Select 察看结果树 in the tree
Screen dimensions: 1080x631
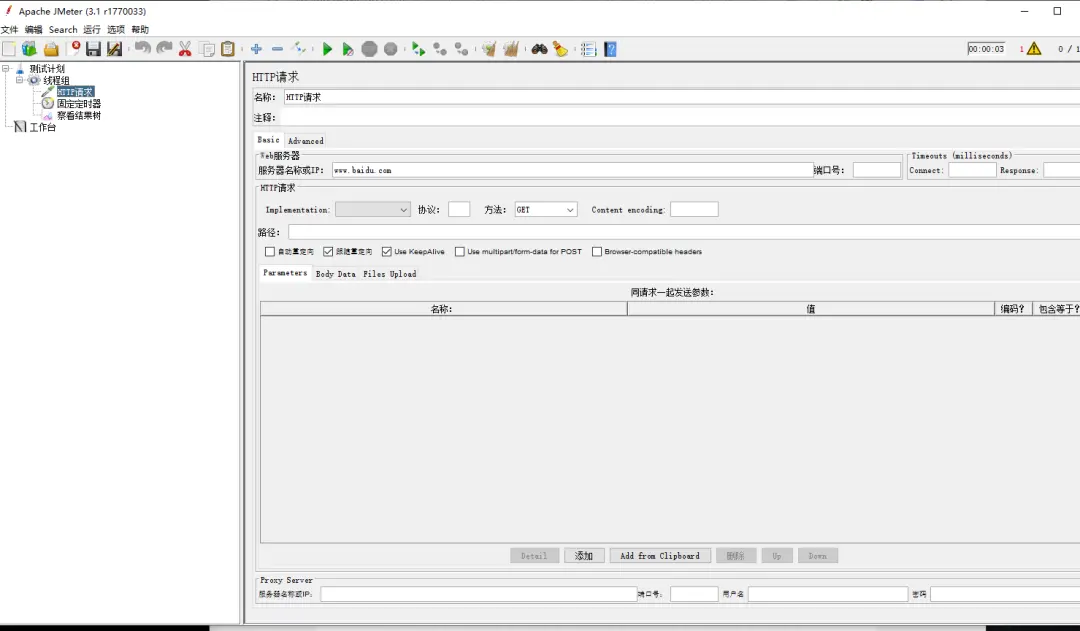pyautogui.click(x=79, y=115)
